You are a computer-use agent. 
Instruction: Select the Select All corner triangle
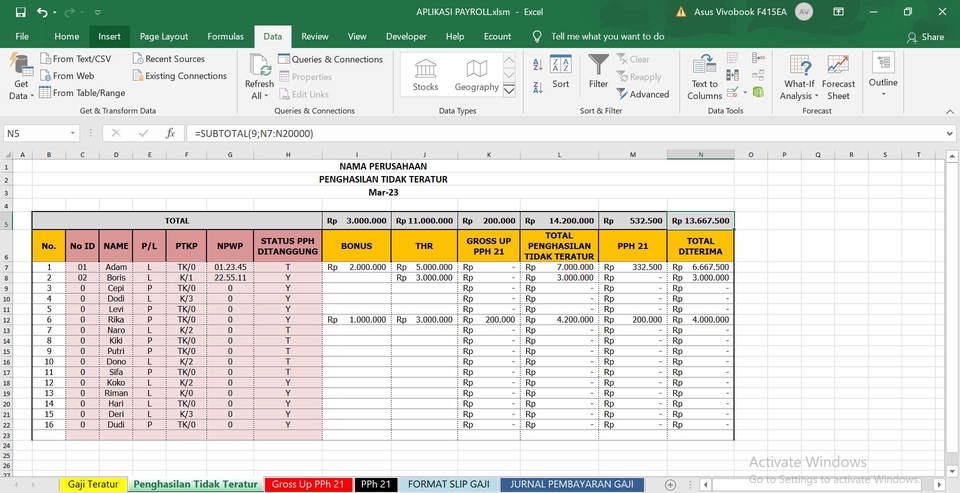[x=7, y=155]
